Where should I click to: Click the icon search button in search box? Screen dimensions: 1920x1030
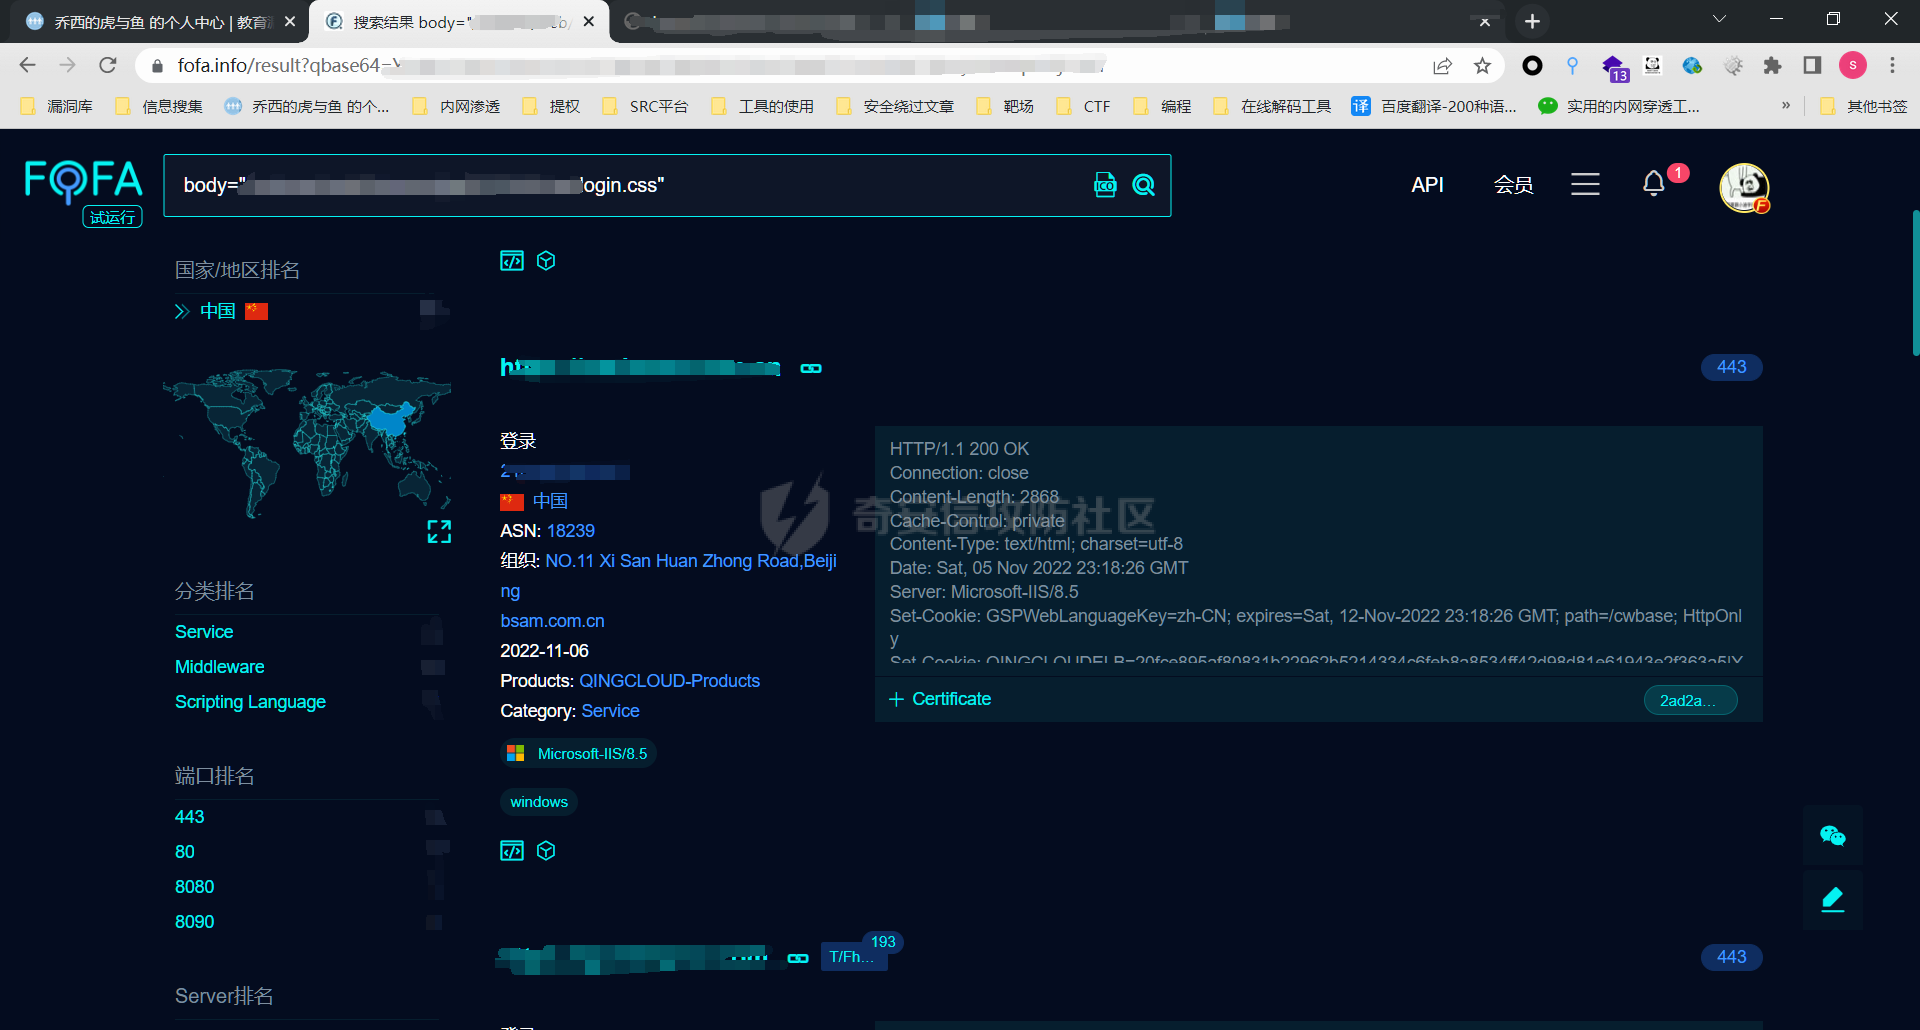tap(1105, 185)
